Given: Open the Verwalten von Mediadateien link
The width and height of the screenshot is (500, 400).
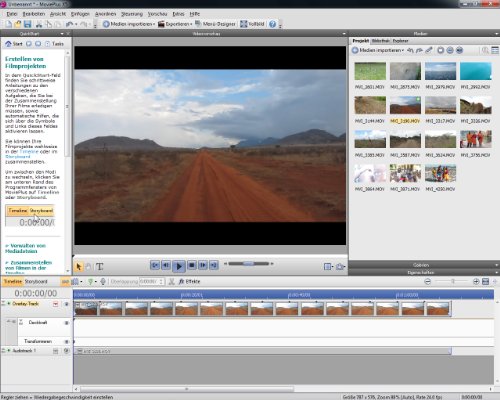Looking at the screenshot, I should point(25,248).
